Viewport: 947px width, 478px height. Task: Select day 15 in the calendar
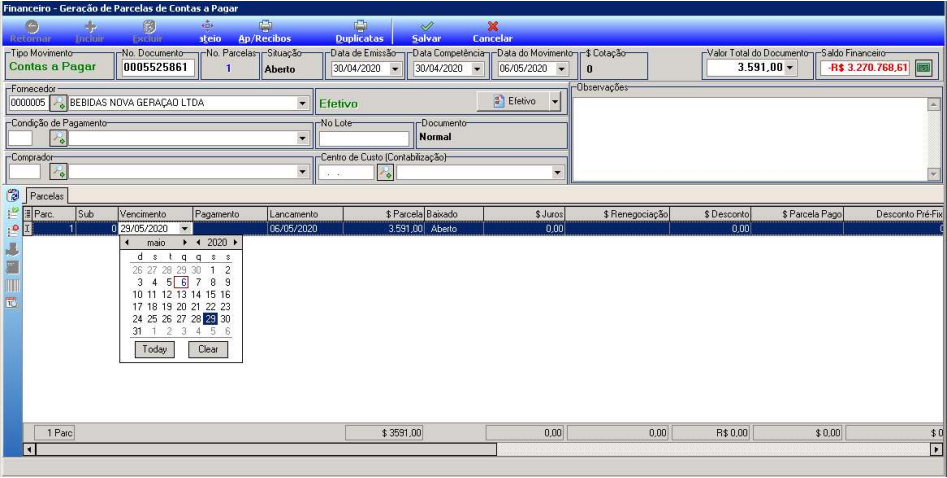coord(210,295)
